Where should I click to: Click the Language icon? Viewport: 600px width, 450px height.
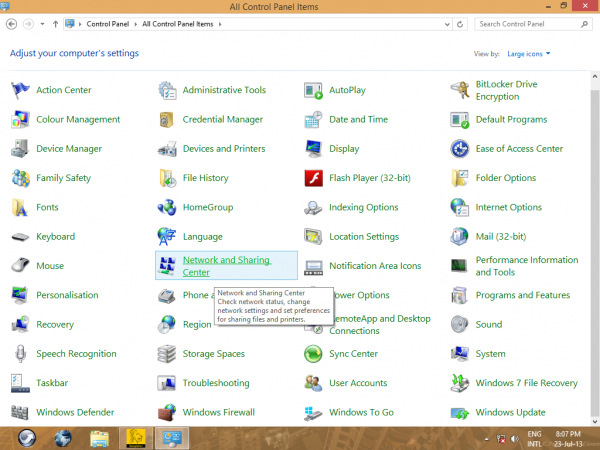[166, 237]
